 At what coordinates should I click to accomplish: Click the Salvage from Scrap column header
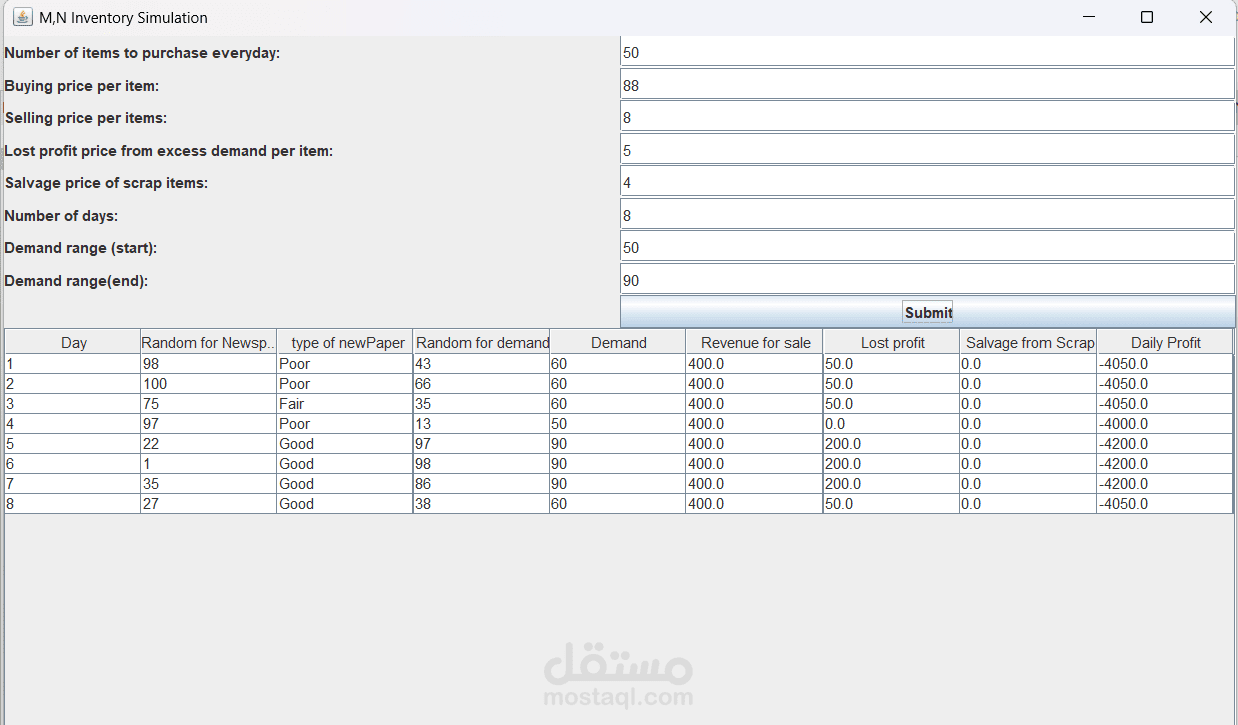pyautogui.click(x=1029, y=342)
